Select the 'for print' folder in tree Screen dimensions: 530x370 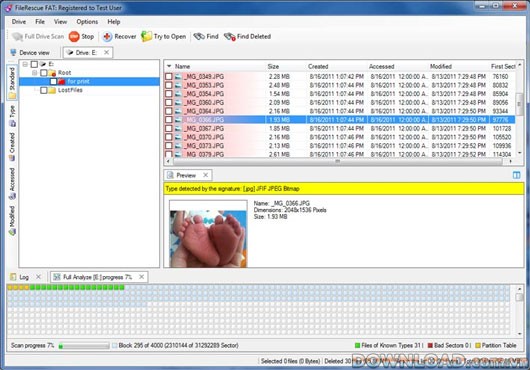tap(78, 81)
